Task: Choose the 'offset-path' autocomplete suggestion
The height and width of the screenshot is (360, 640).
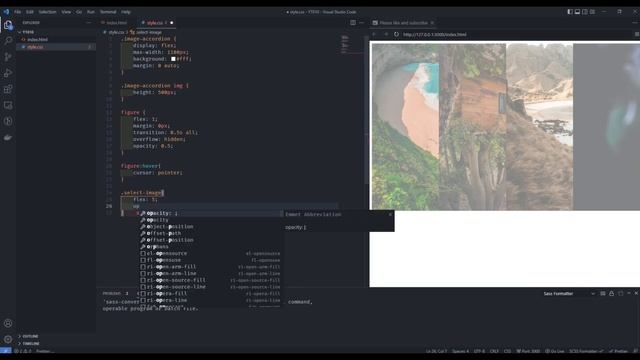Action: click(211, 233)
